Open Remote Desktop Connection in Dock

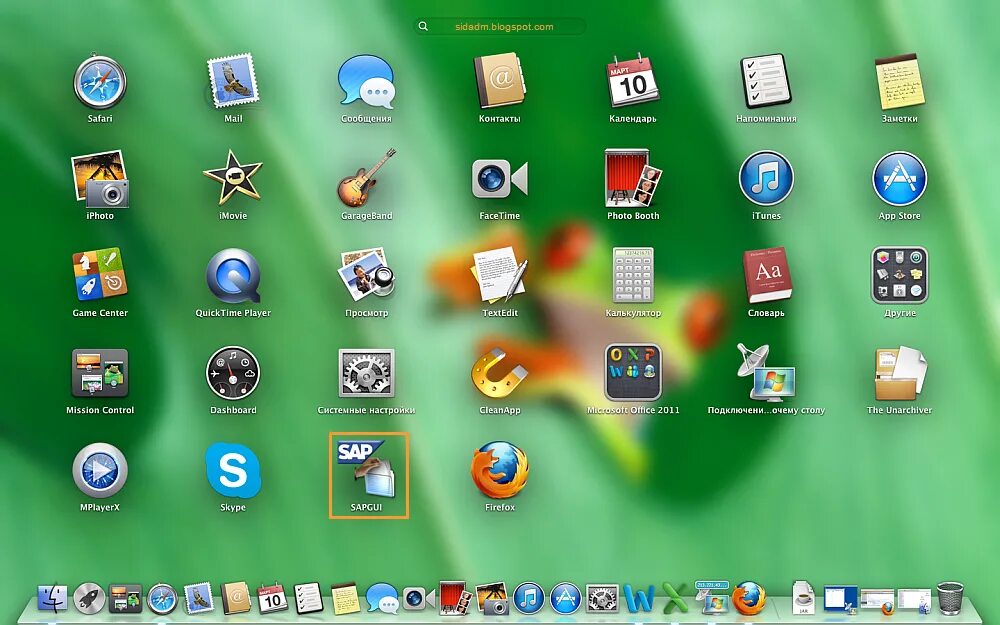712,598
